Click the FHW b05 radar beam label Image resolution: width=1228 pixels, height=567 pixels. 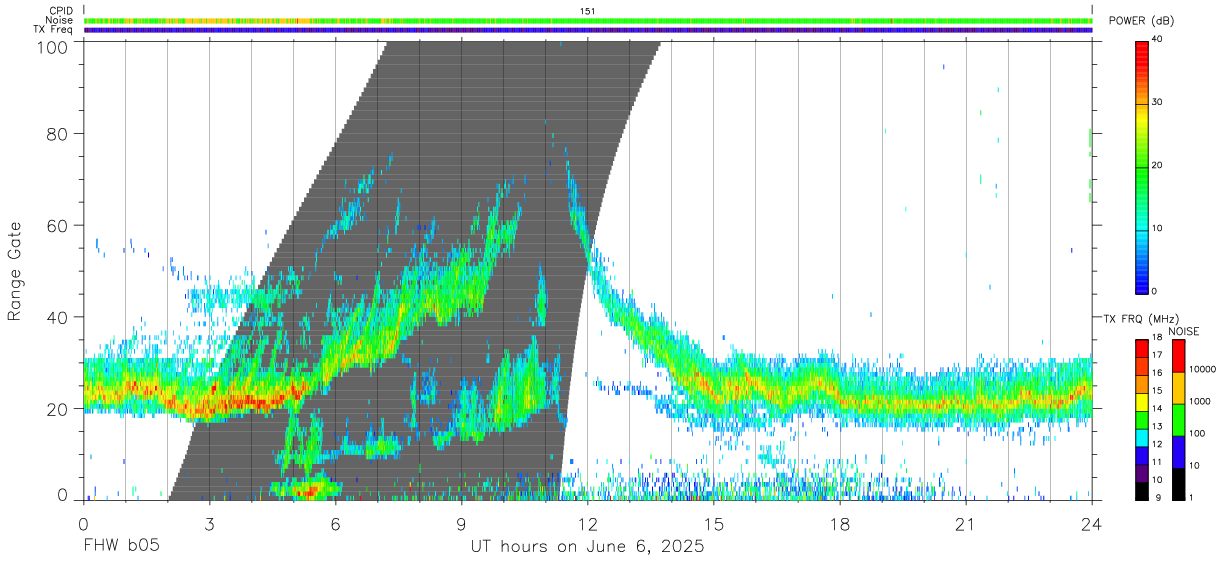click(120, 547)
